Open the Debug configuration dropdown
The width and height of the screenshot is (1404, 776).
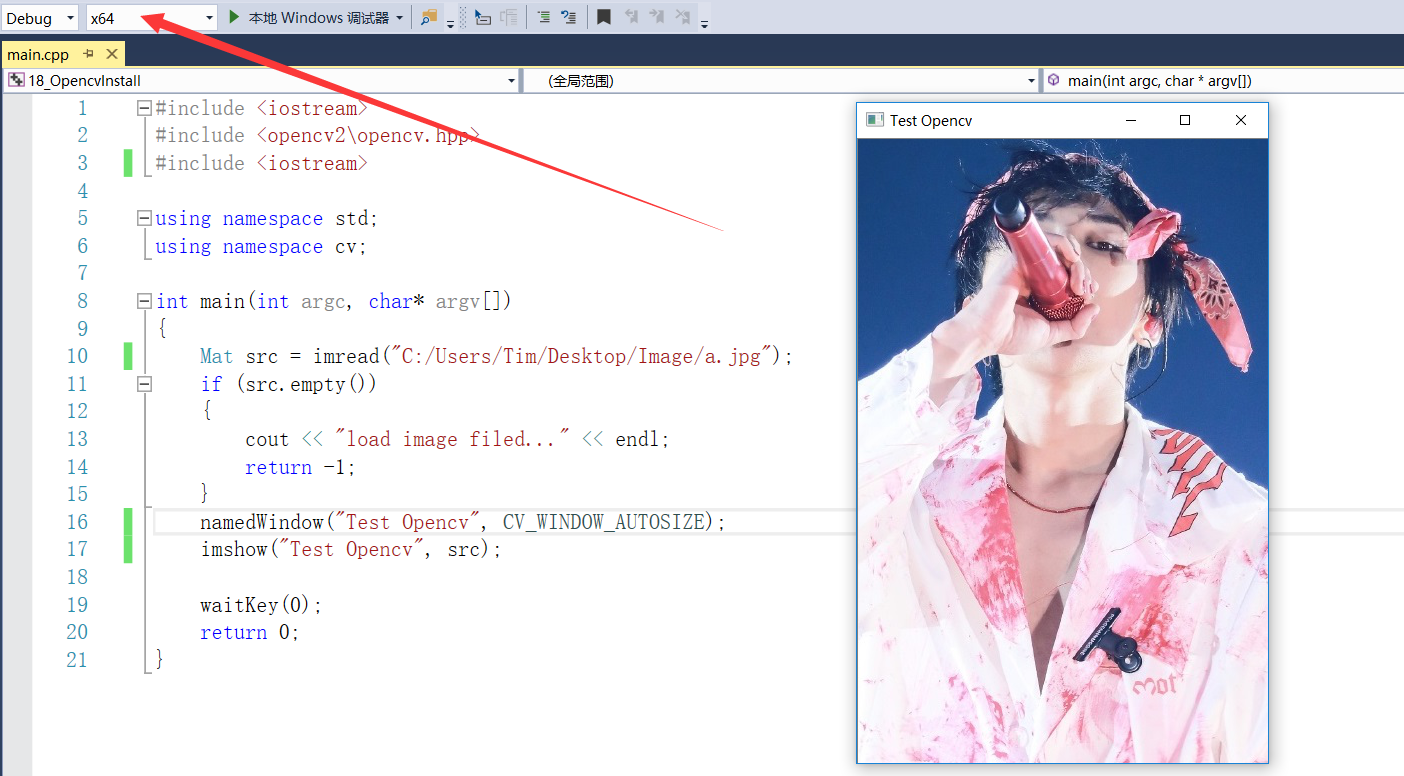click(69, 18)
